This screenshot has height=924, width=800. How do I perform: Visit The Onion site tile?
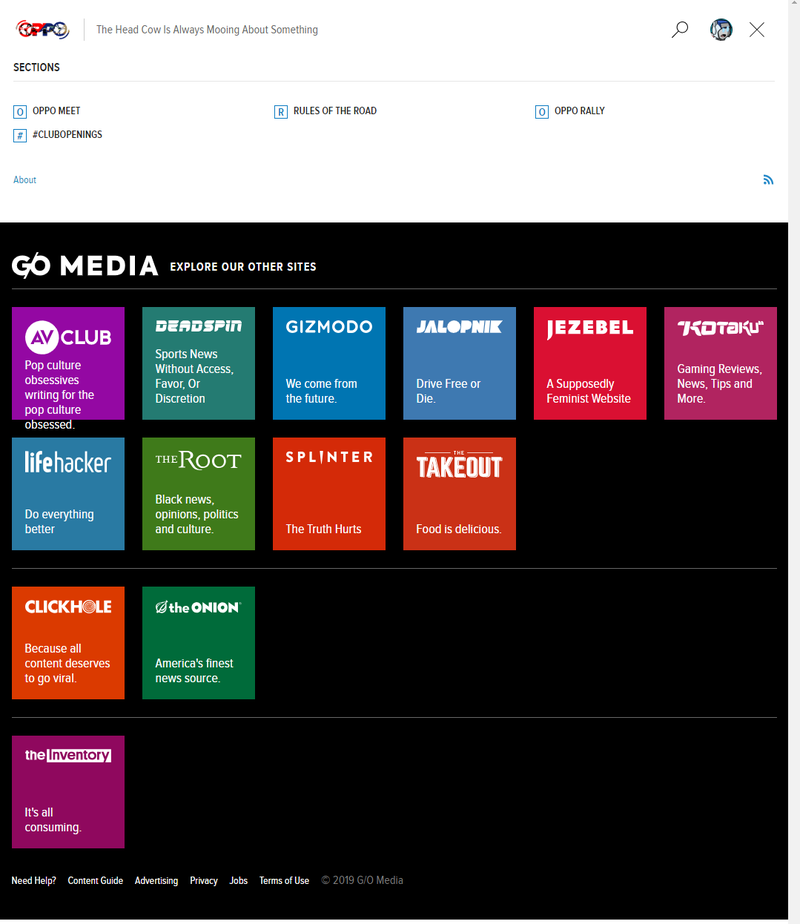(x=199, y=643)
